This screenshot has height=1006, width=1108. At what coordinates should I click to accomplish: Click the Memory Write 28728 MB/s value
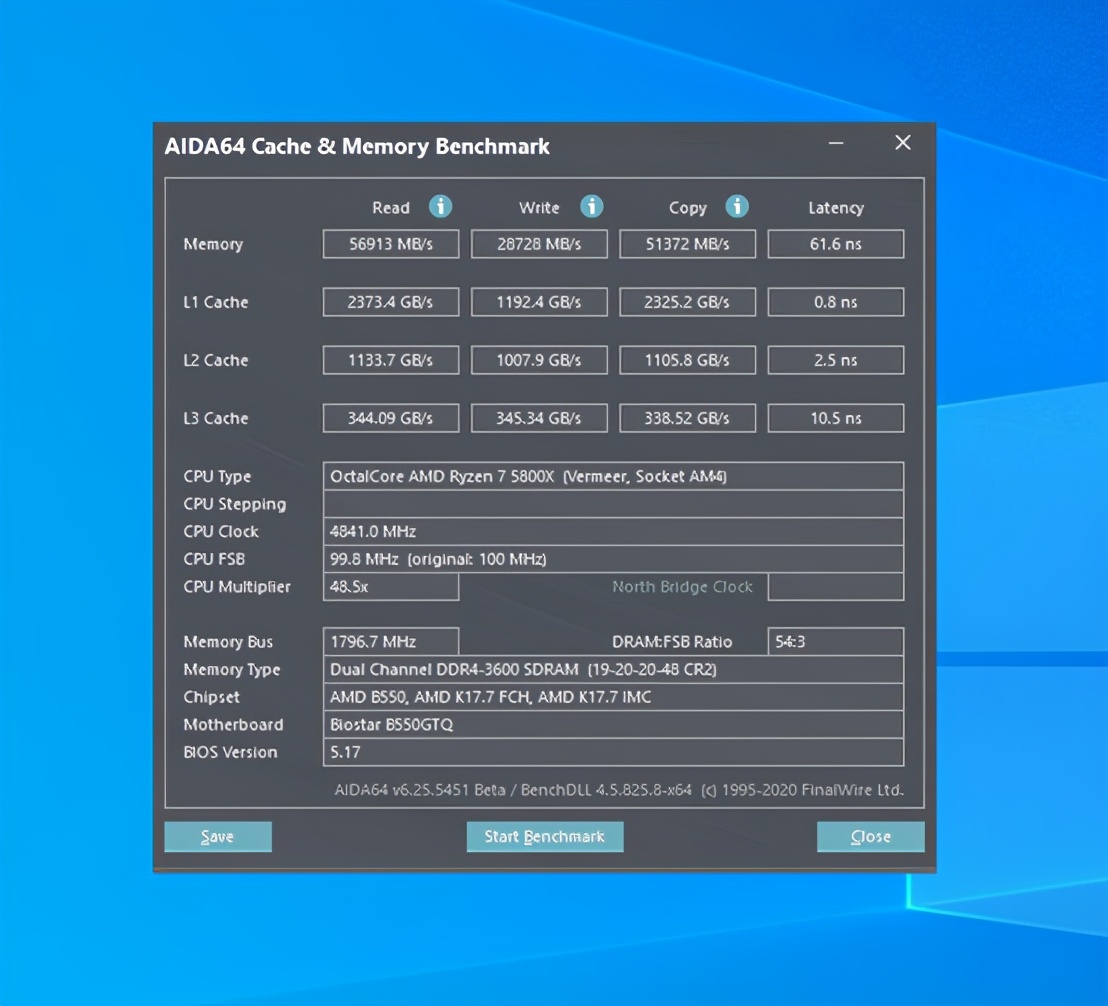pyautogui.click(x=539, y=244)
